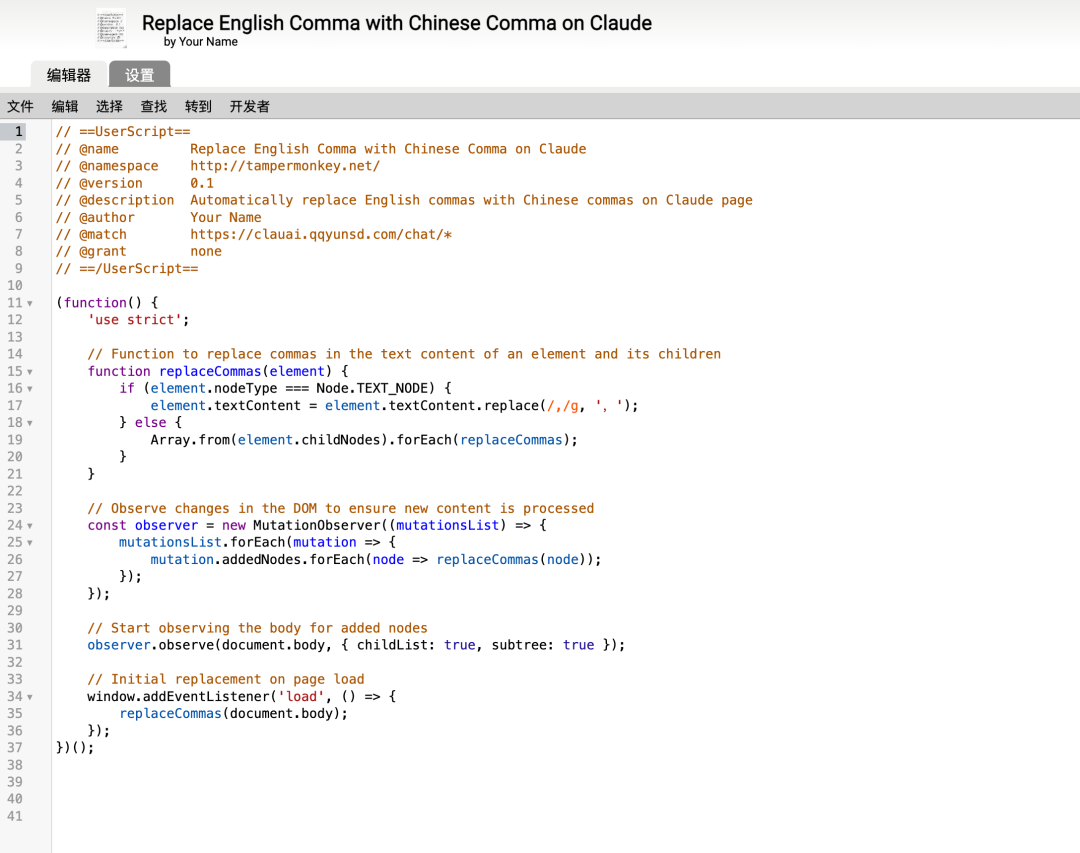1080x853 pixels.
Task: Click the @match URL https://clauai.qqyunsd.com/chat/*
Action: 321,234
